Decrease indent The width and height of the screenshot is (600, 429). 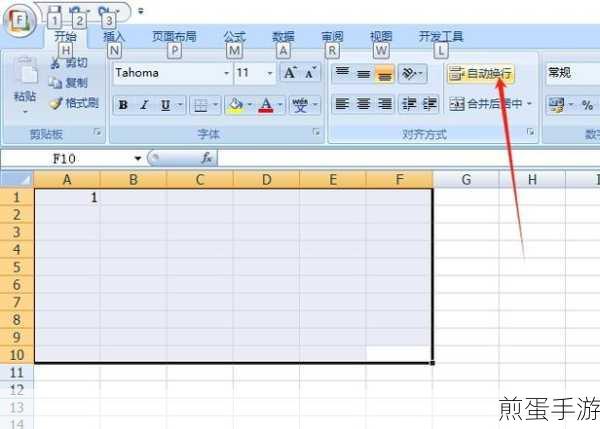click(409, 104)
